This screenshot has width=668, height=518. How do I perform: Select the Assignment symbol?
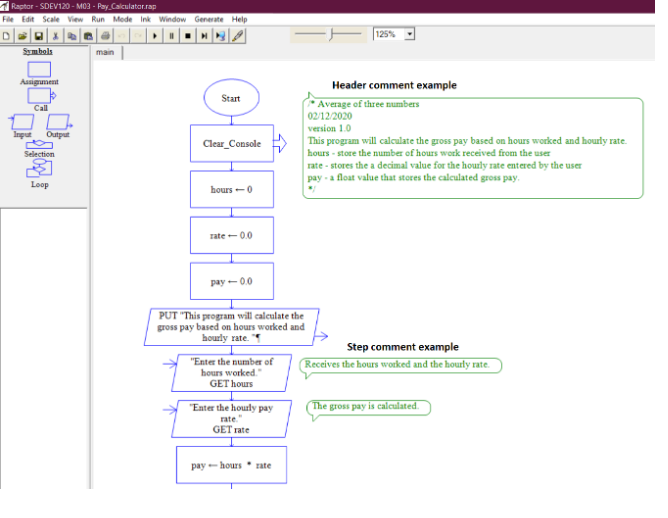point(39,69)
